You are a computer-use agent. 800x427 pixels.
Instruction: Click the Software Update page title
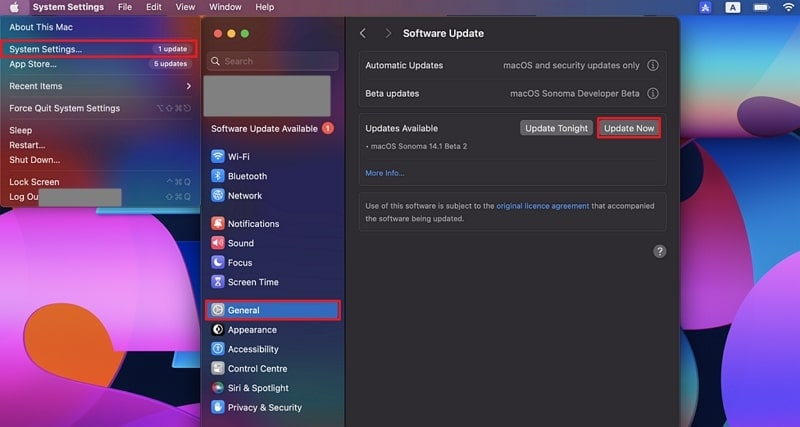(x=443, y=33)
